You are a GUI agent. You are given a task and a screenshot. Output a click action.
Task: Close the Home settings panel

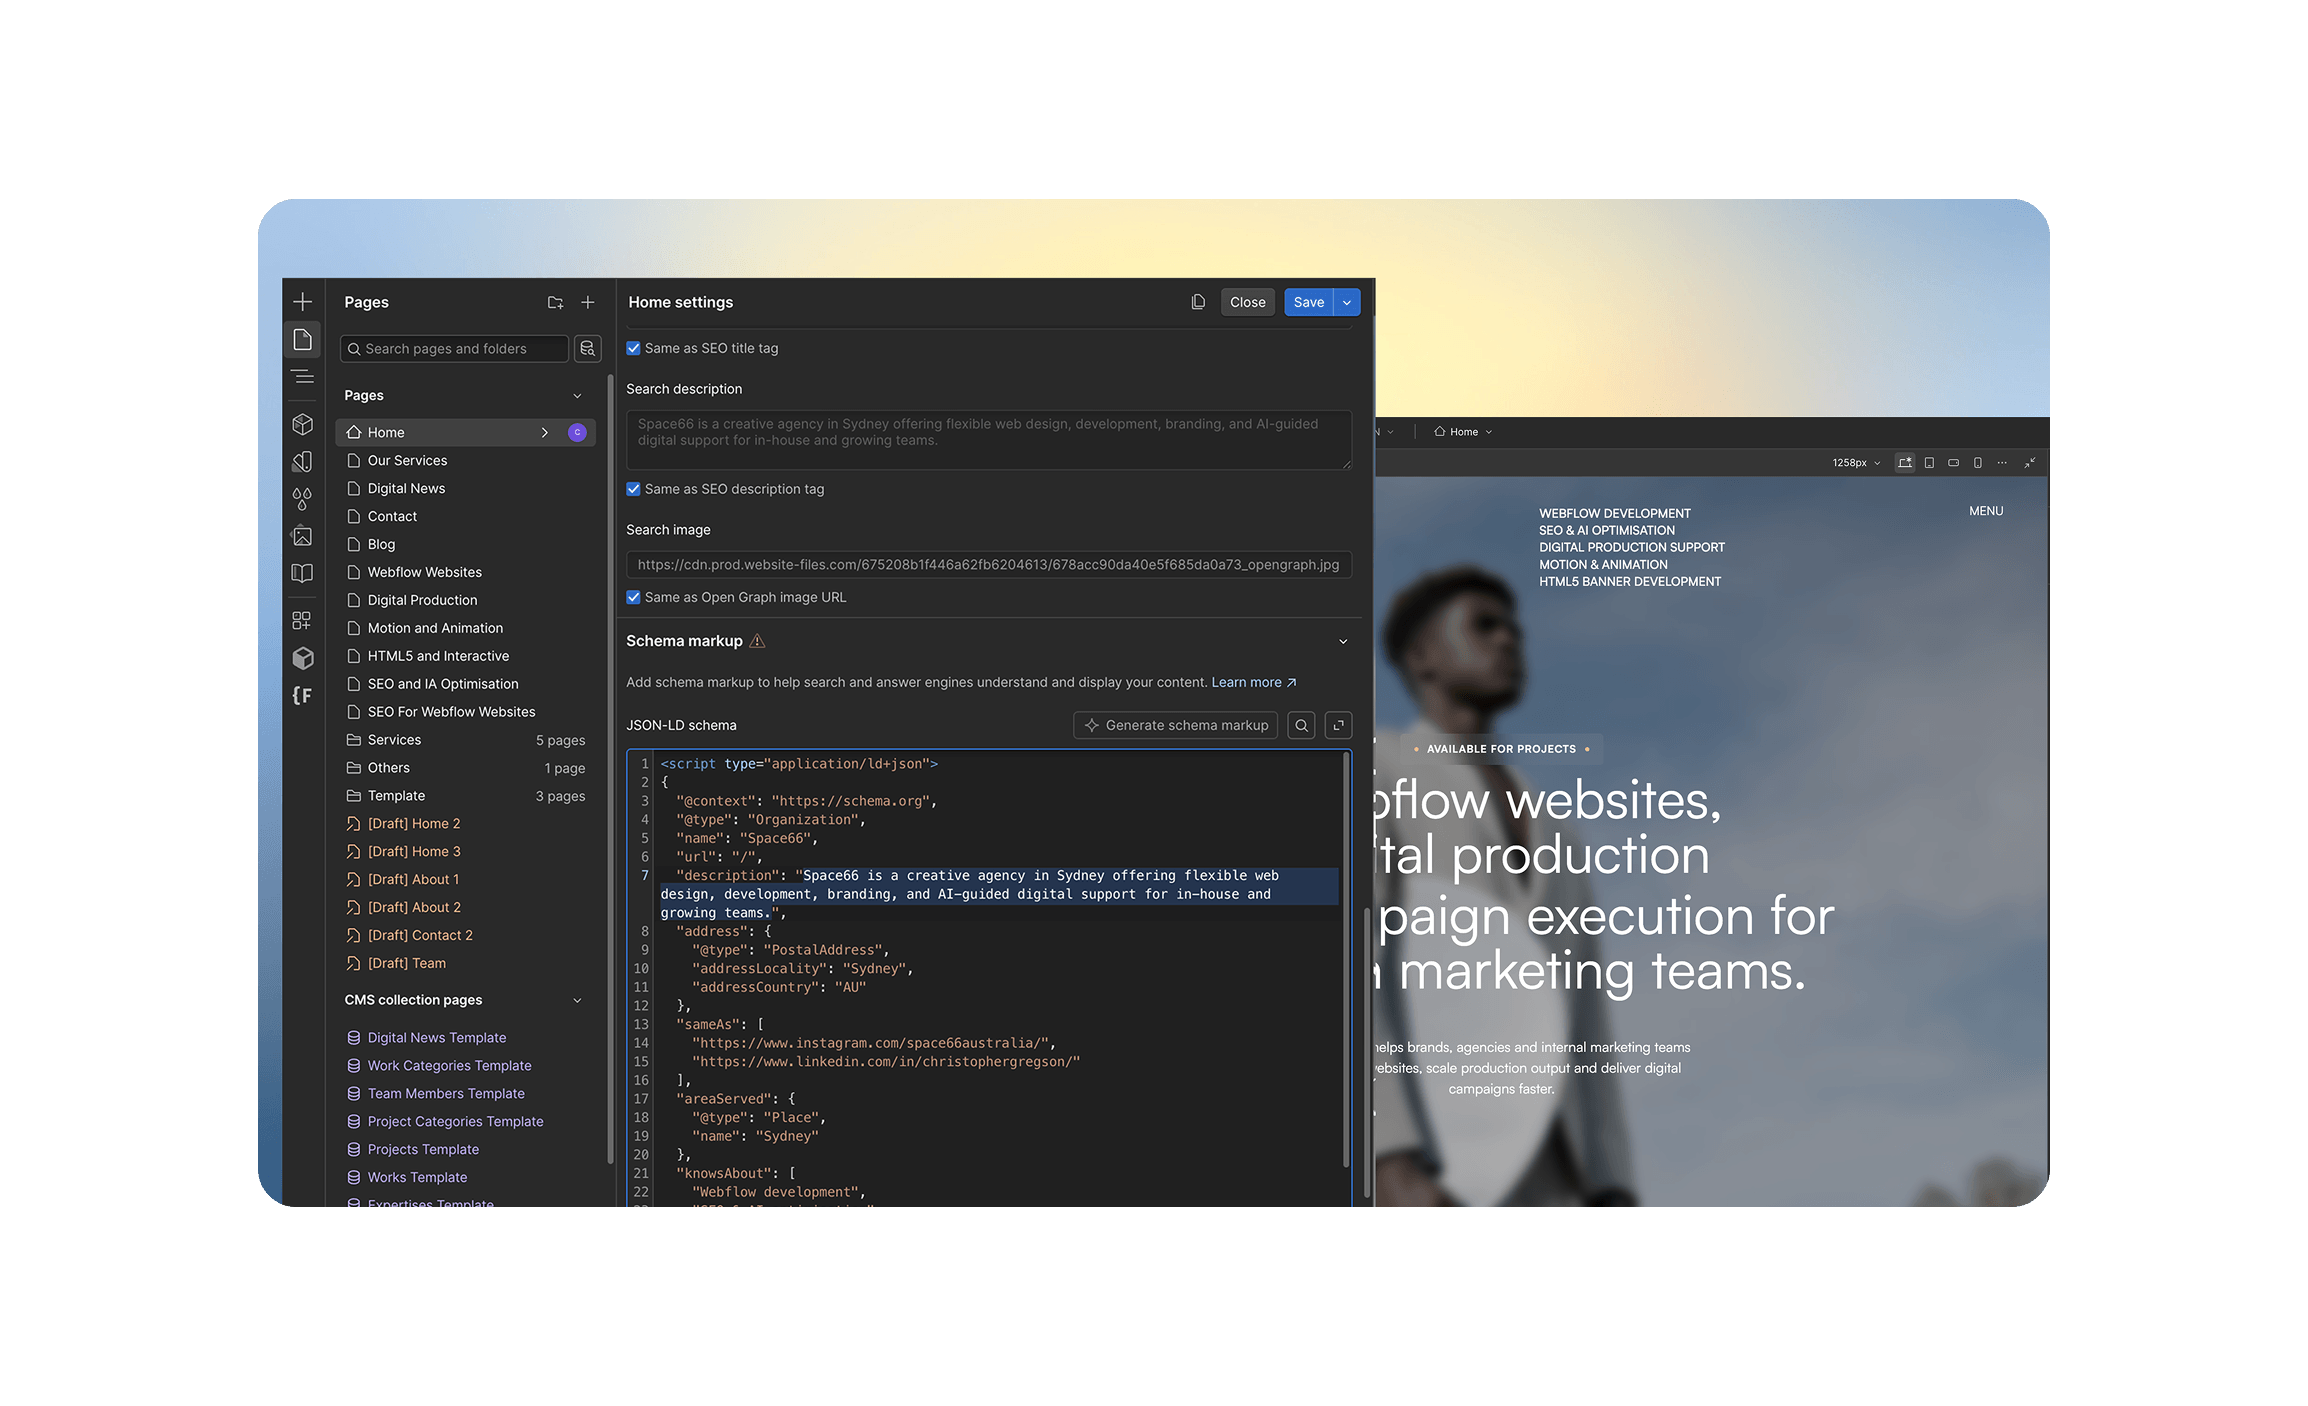1248,302
